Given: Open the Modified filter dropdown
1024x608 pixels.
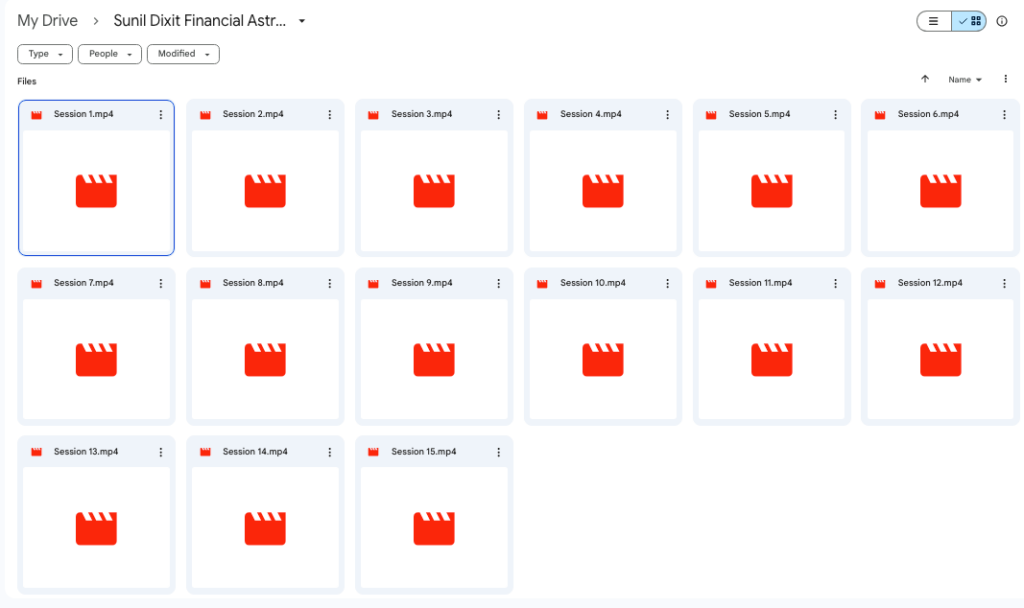Looking at the screenshot, I should tap(184, 54).
